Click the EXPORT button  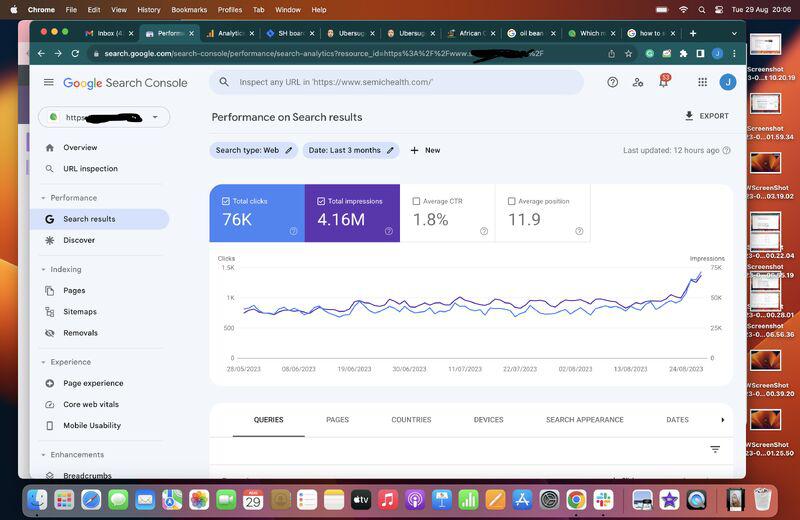706,116
